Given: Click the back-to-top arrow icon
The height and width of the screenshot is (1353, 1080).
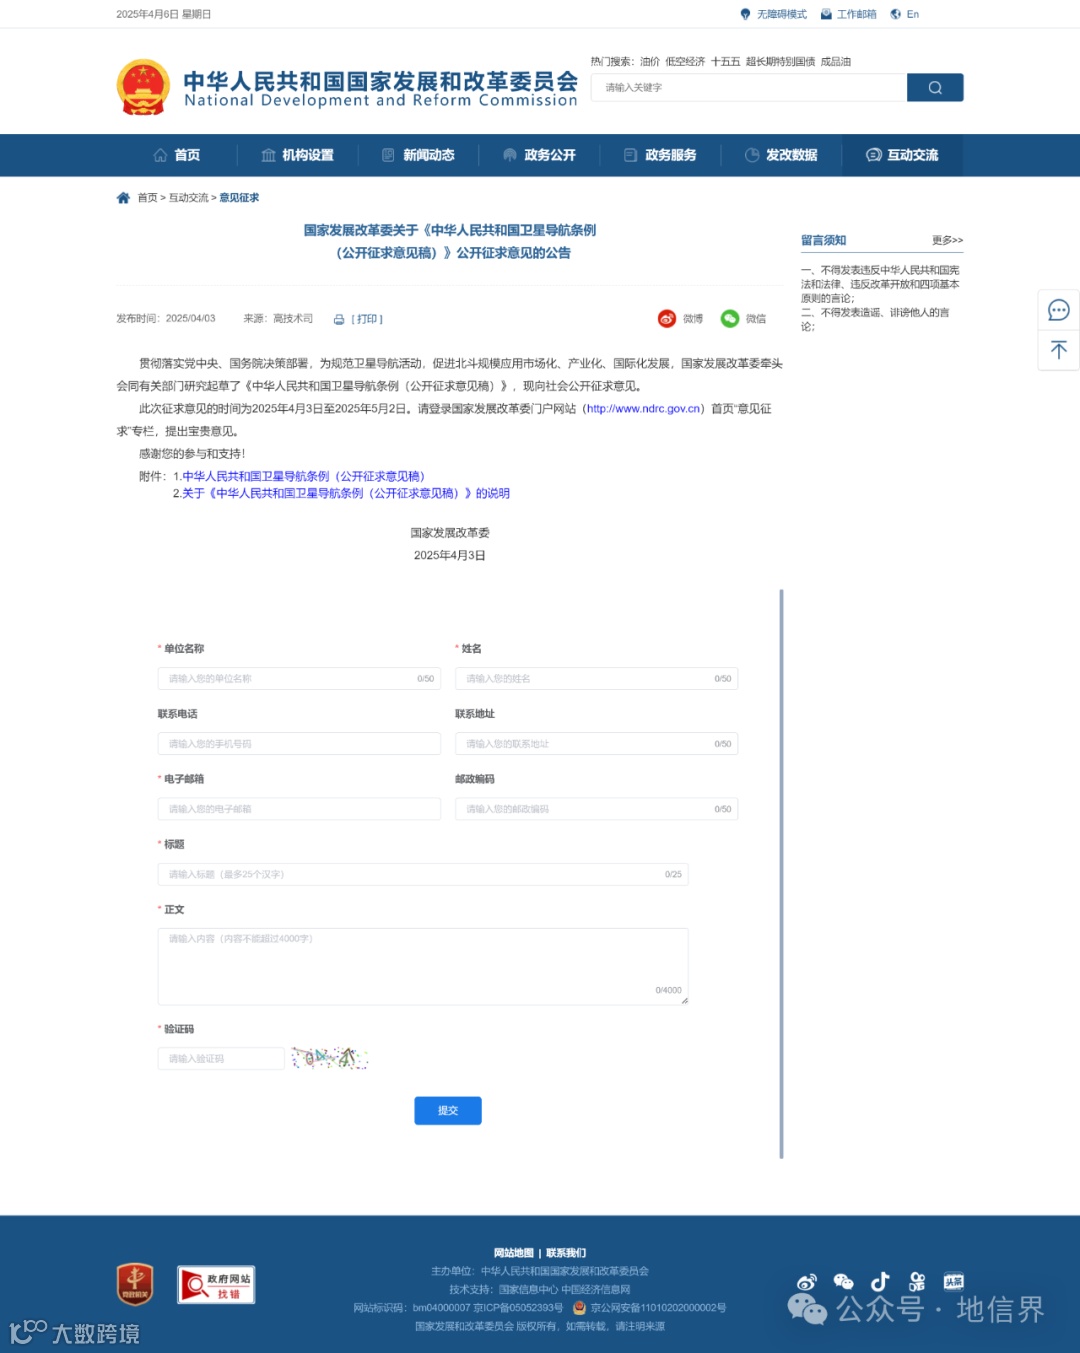Looking at the screenshot, I should [x=1058, y=350].
